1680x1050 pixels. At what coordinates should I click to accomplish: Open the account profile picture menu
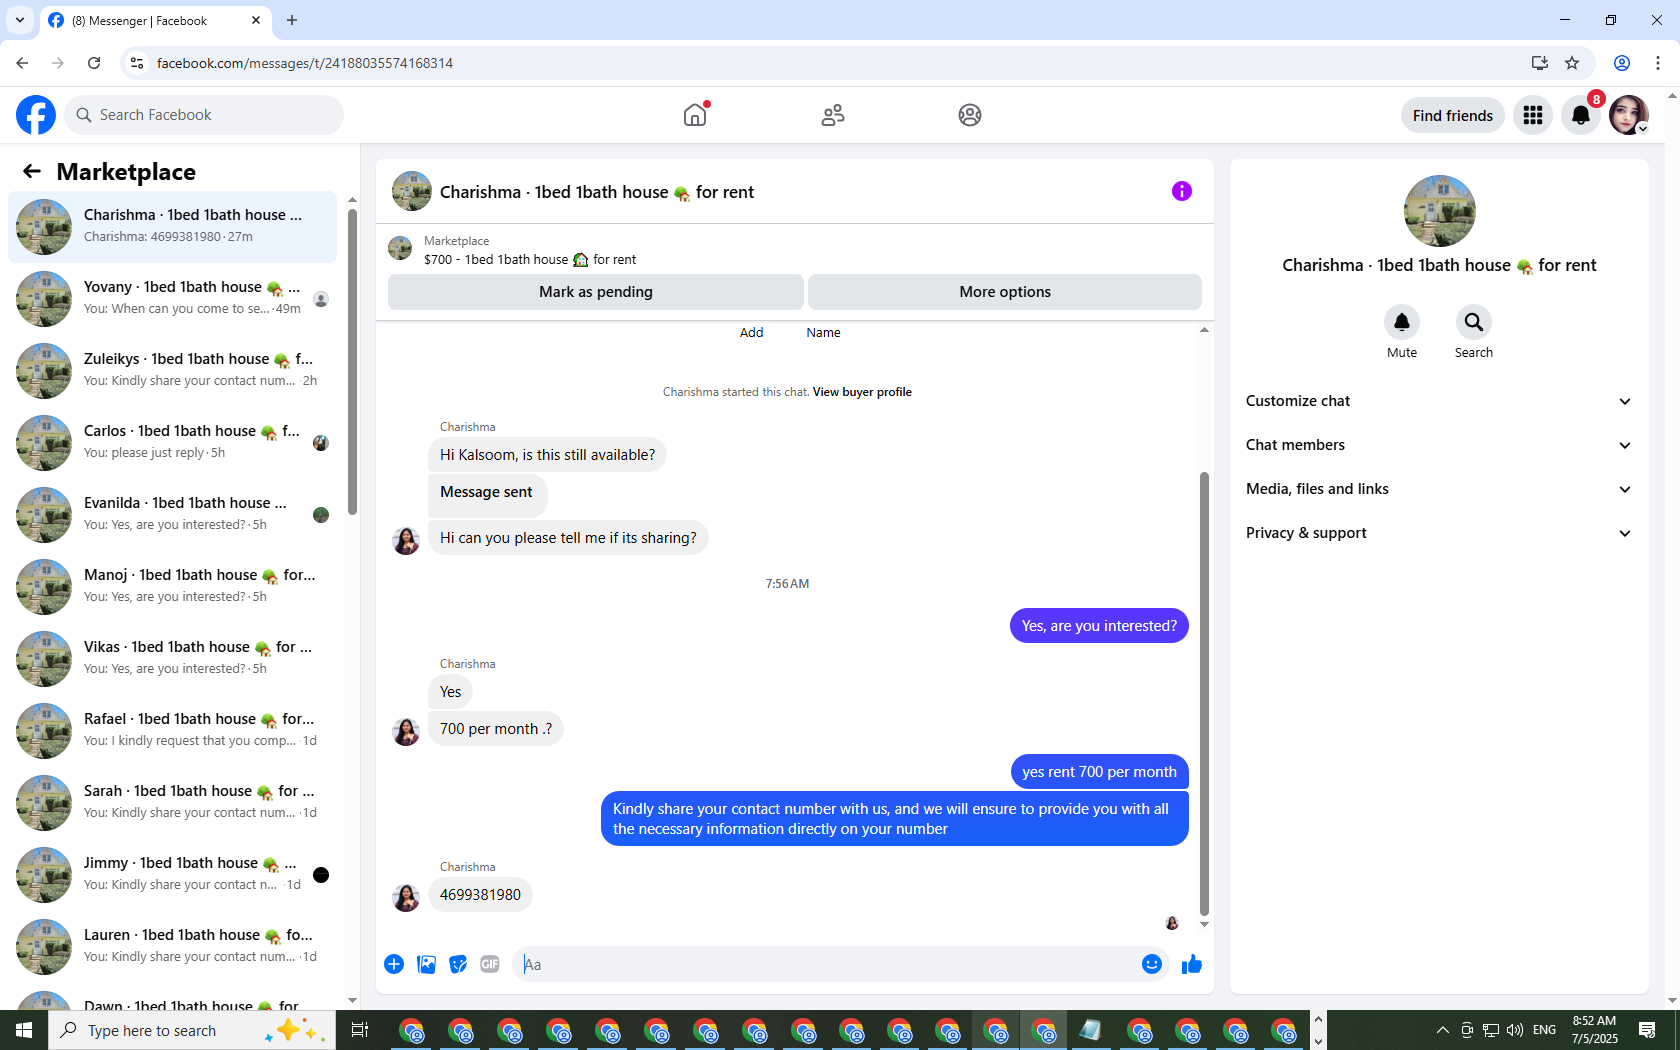[x=1629, y=115]
